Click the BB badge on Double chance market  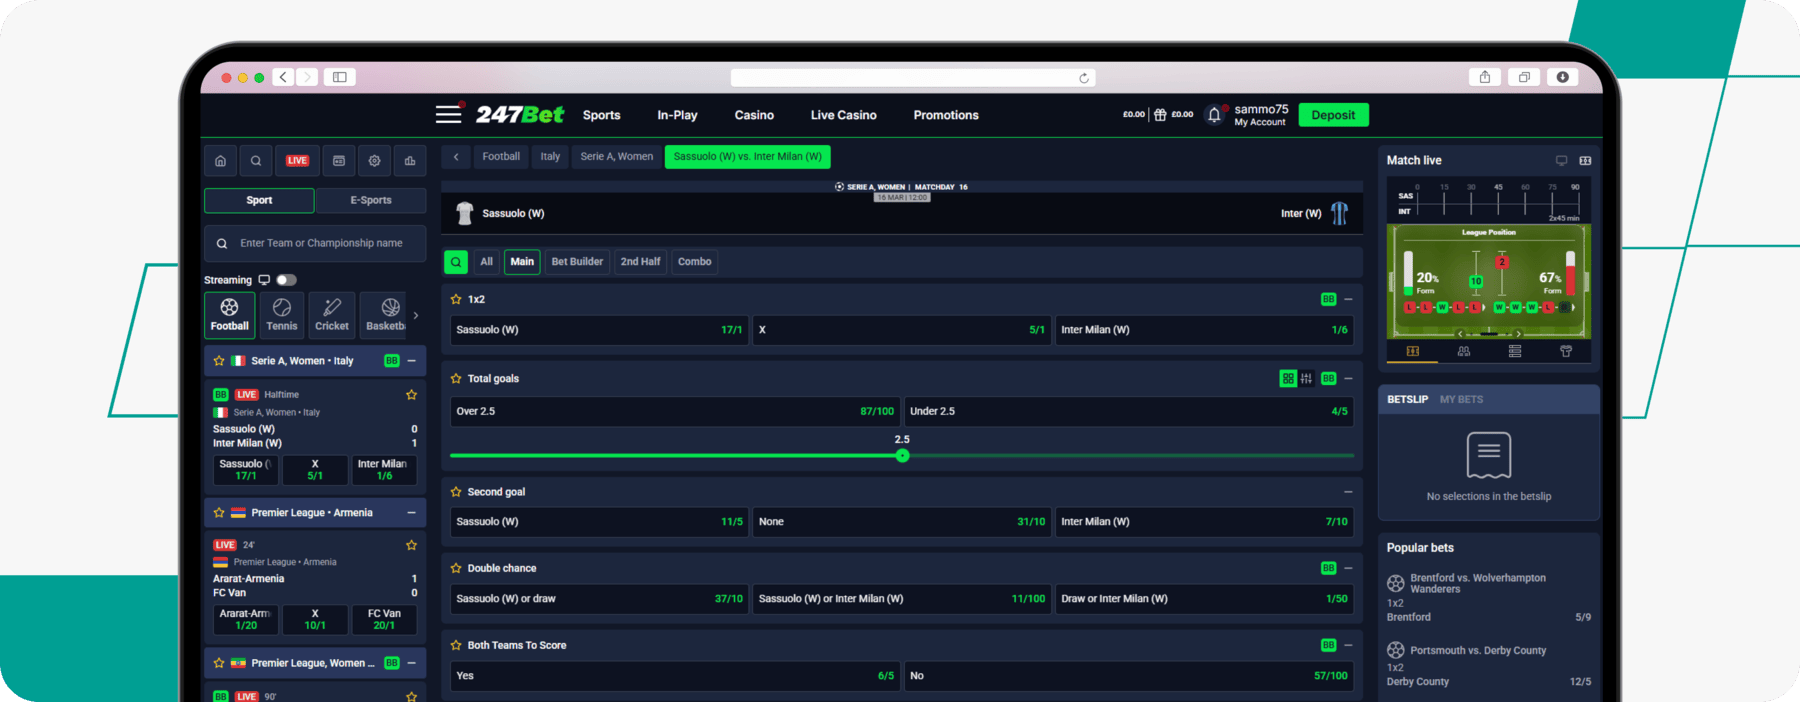point(1328,568)
